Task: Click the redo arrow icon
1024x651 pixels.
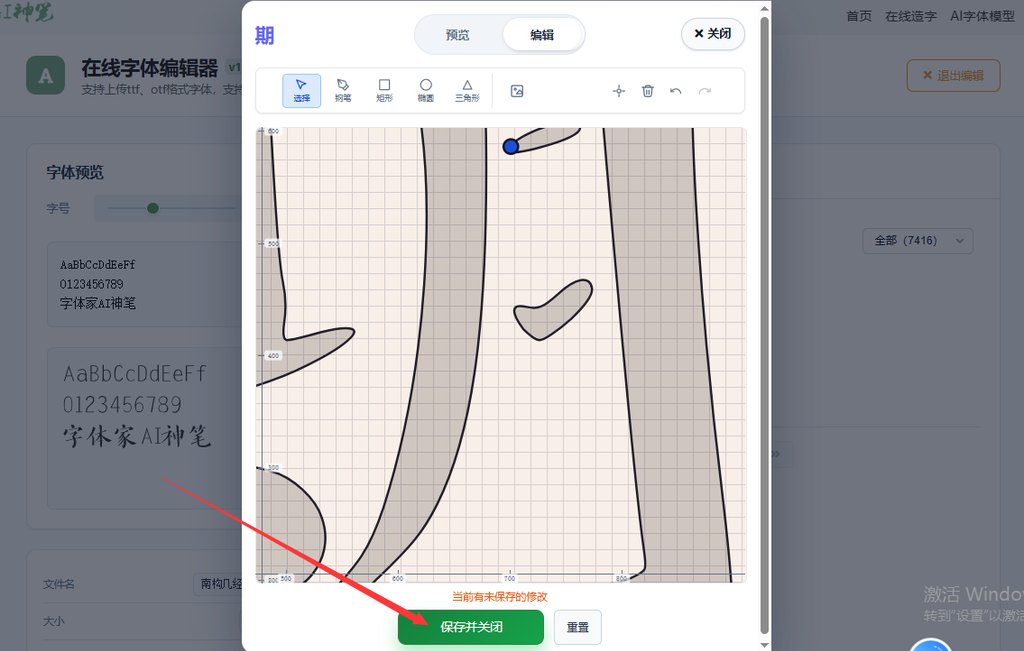Action: (x=705, y=91)
